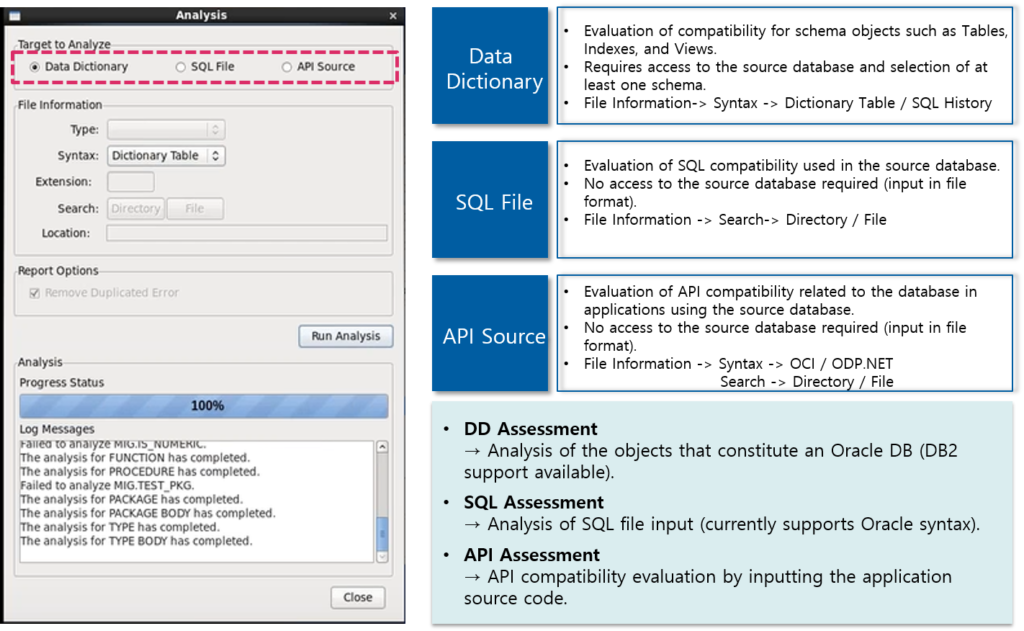Click the Run Analysis button
Image resolution: width=1024 pixels, height=631 pixels.
[345, 336]
